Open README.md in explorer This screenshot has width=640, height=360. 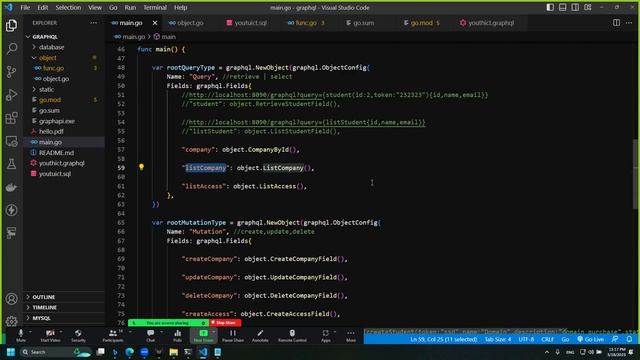[56, 152]
